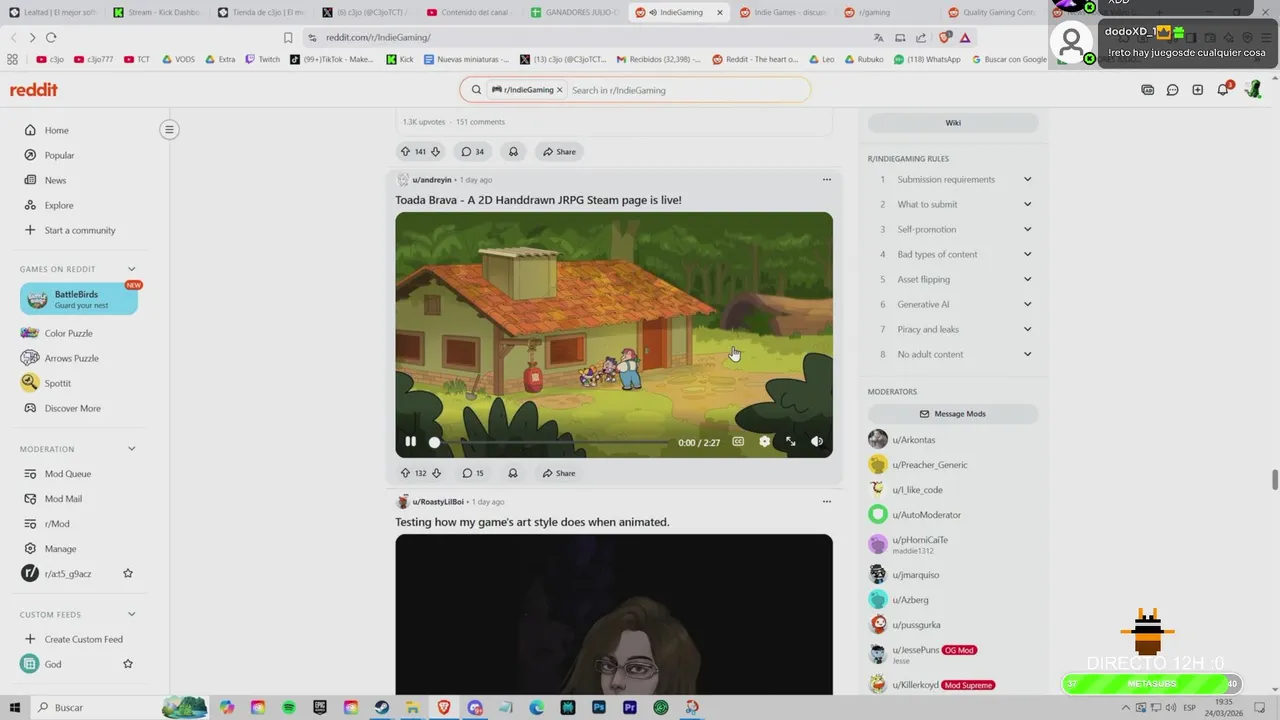Image resolution: width=1280 pixels, height=720 pixels.
Task: Open user avatar menu in Reddit header
Action: (x=1253, y=90)
